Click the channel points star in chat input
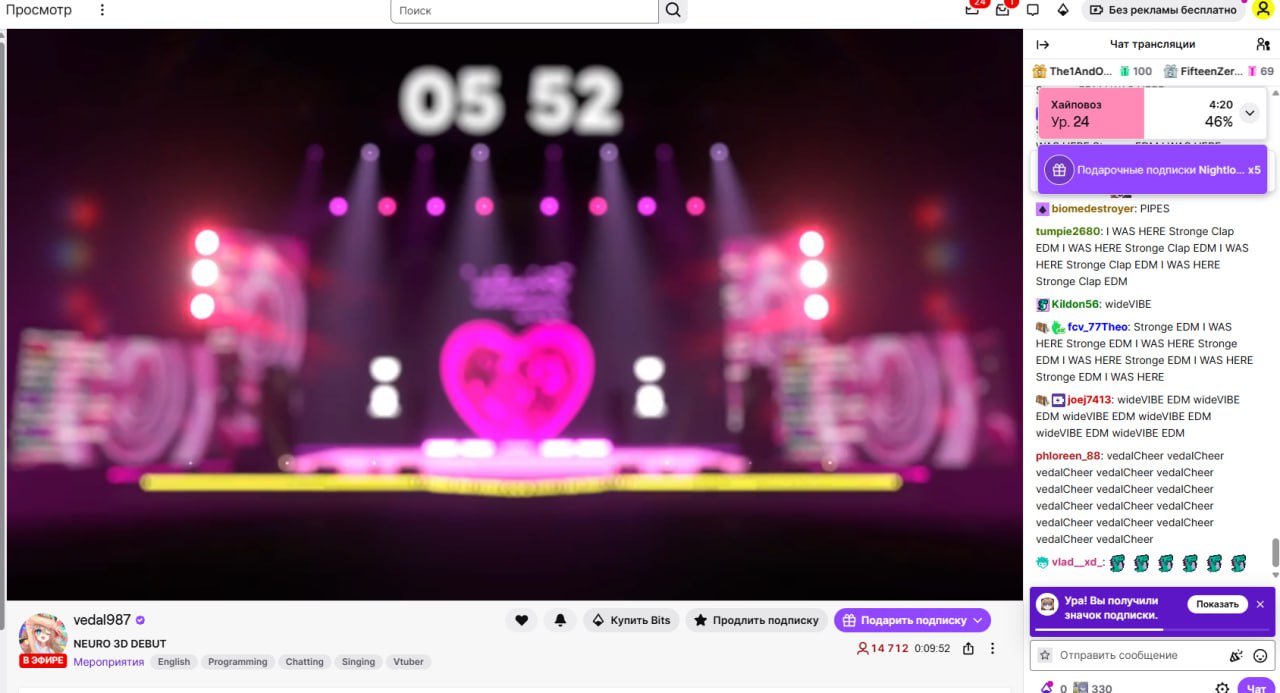This screenshot has height=693, width=1280. (x=1047, y=655)
